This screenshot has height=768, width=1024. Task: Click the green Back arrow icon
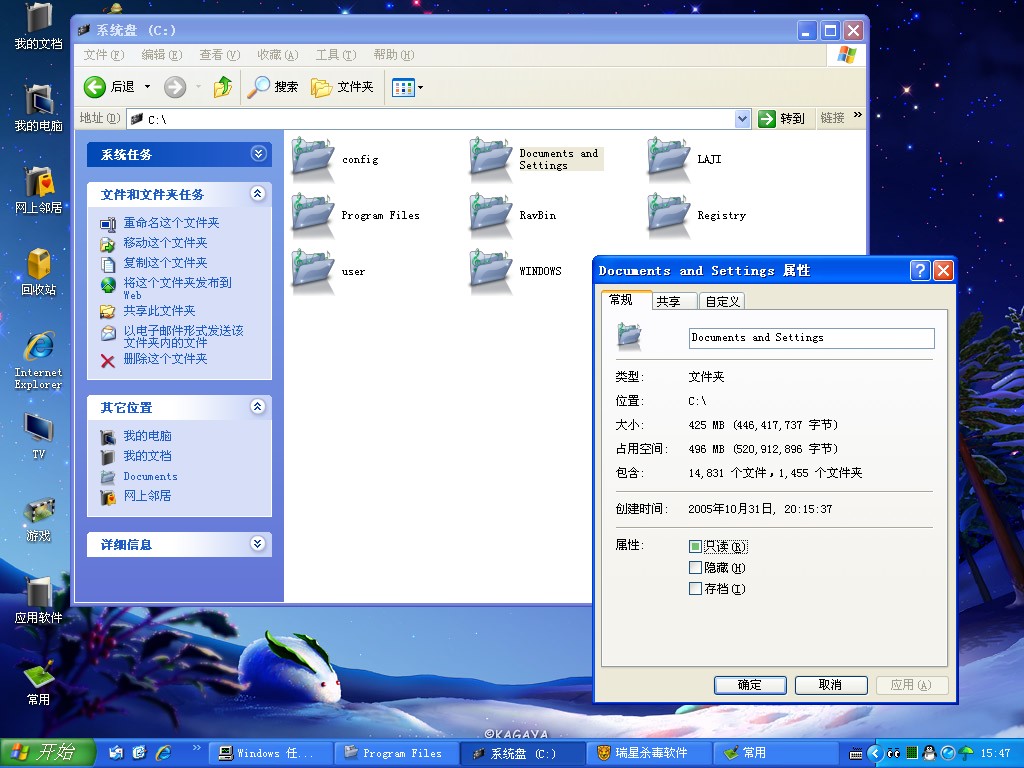pos(95,87)
